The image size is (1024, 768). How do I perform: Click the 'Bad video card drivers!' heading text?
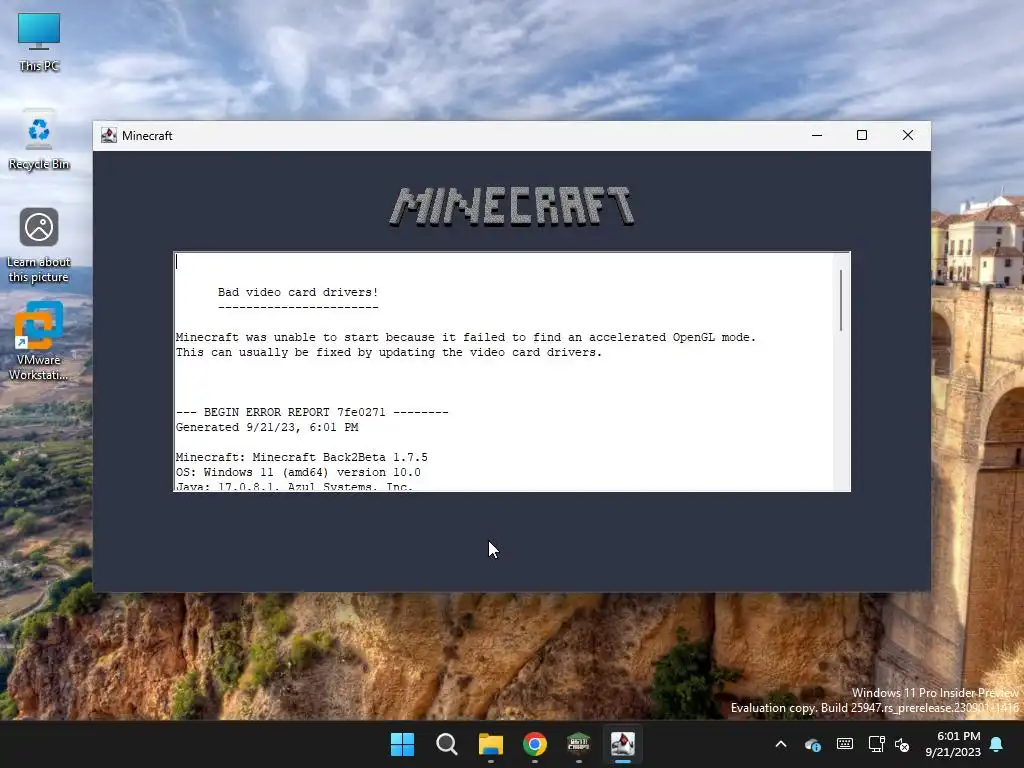point(298,292)
